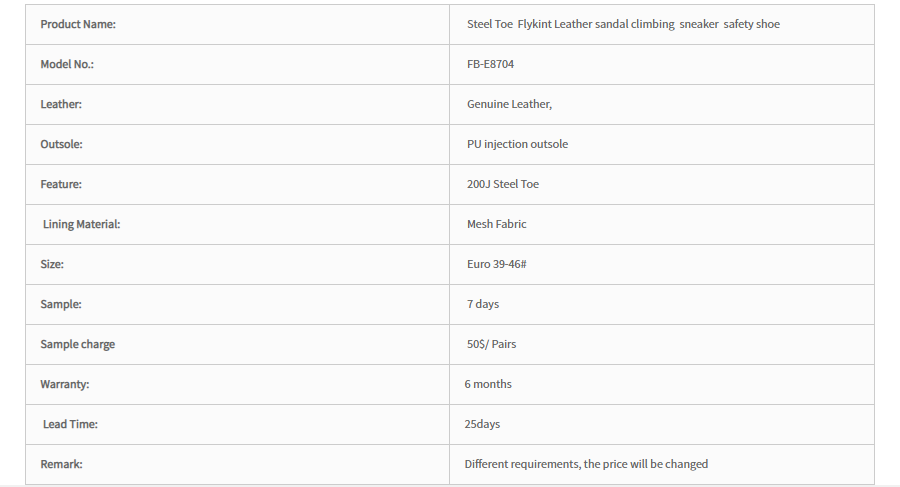
Task: Select the Steel Toe Flykint product name text
Action: tap(623, 24)
